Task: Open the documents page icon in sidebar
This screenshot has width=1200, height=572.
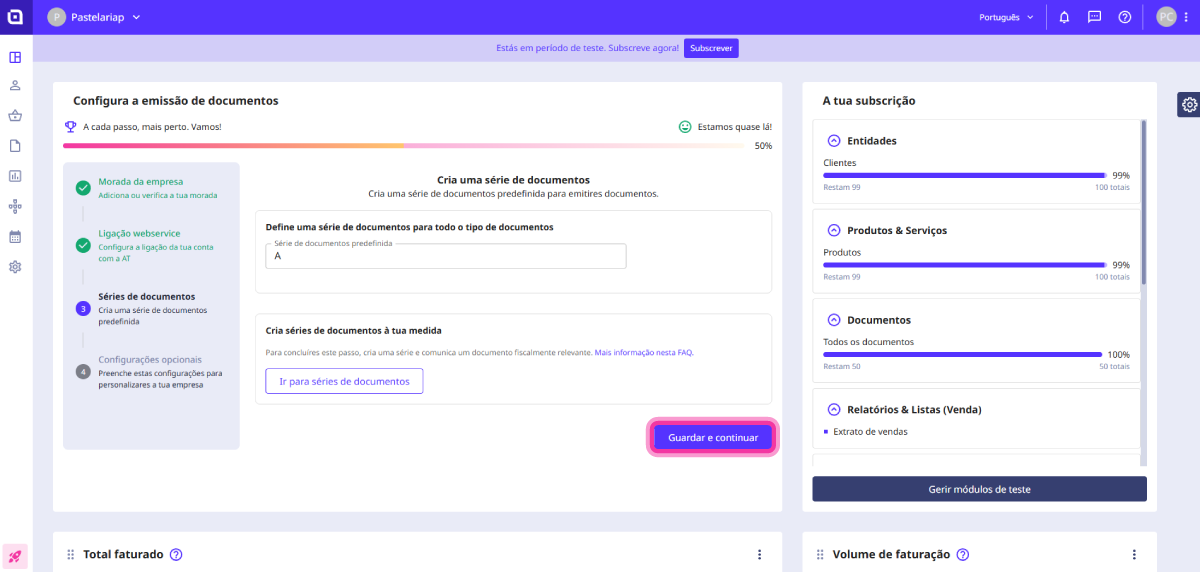Action: click(15, 146)
